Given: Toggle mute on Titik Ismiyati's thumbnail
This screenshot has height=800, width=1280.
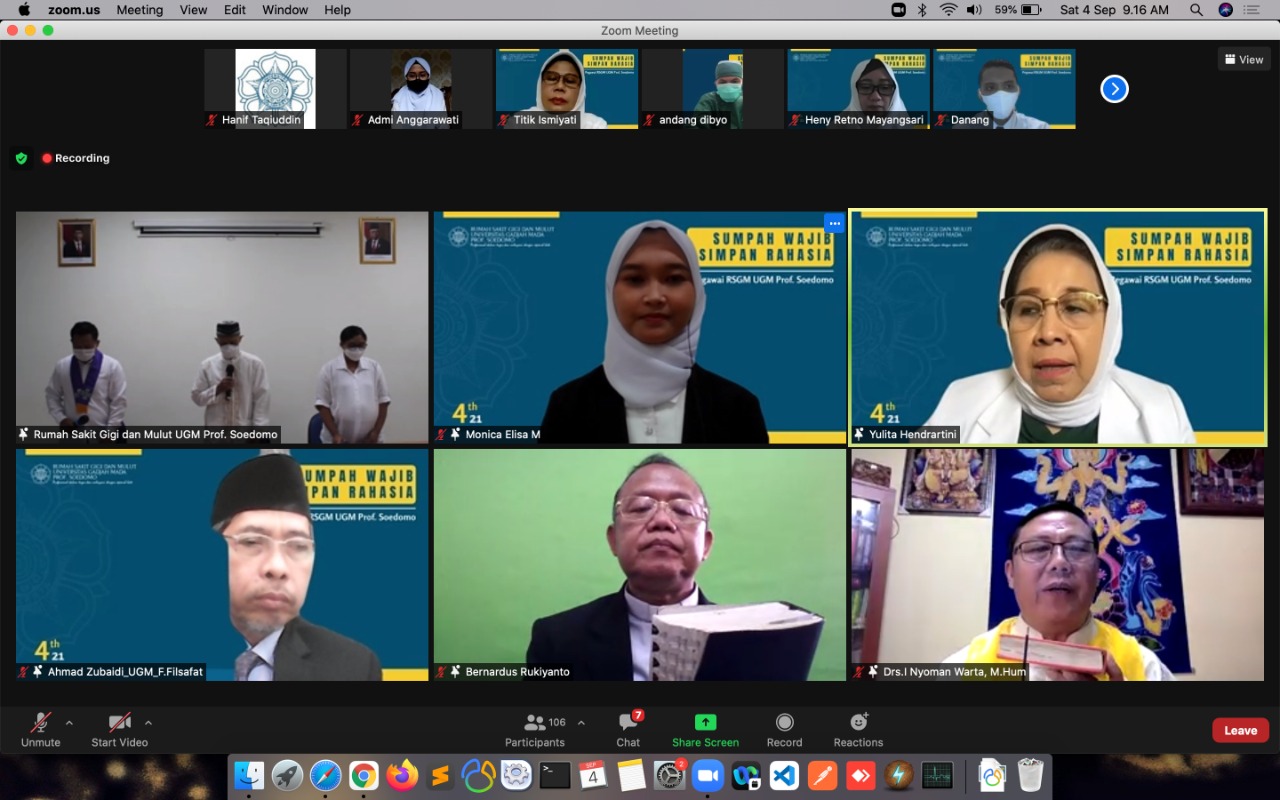Looking at the screenshot, I should 501,122.
